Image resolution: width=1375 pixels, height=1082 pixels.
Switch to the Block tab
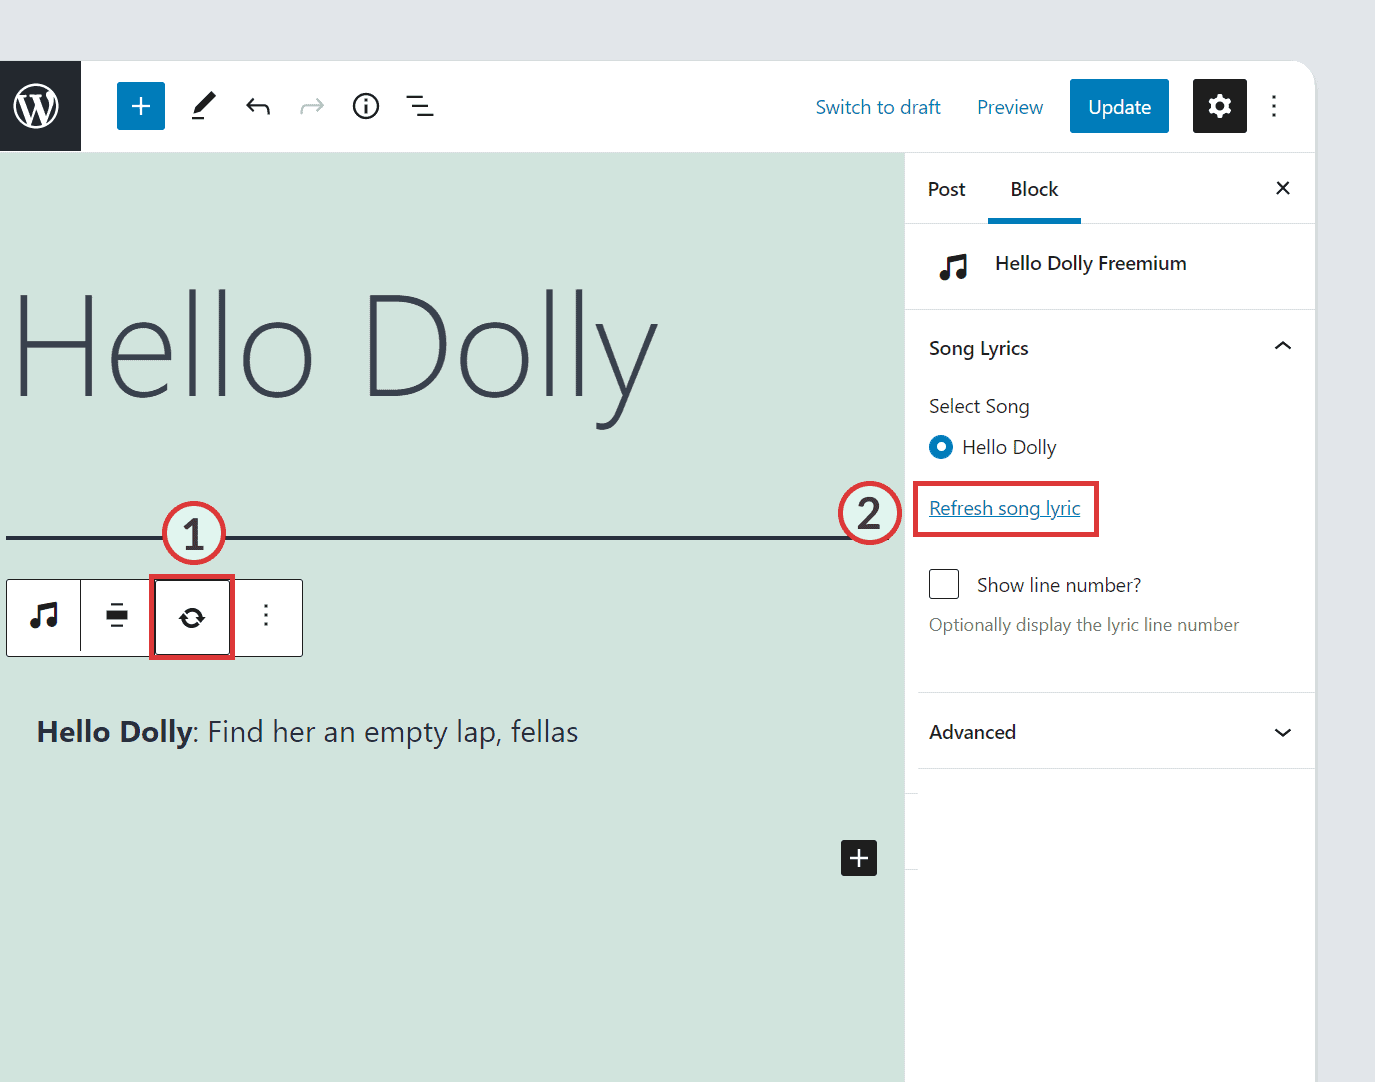pos(1034,189)
